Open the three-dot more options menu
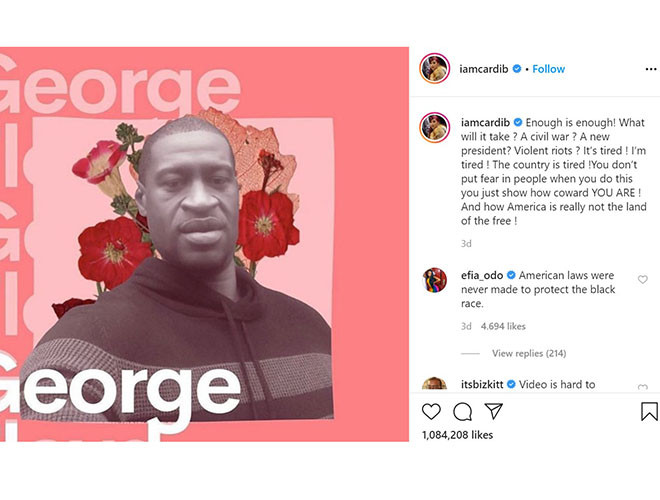Viewport: 660px width, 500px height. click(x=651, y=69)
